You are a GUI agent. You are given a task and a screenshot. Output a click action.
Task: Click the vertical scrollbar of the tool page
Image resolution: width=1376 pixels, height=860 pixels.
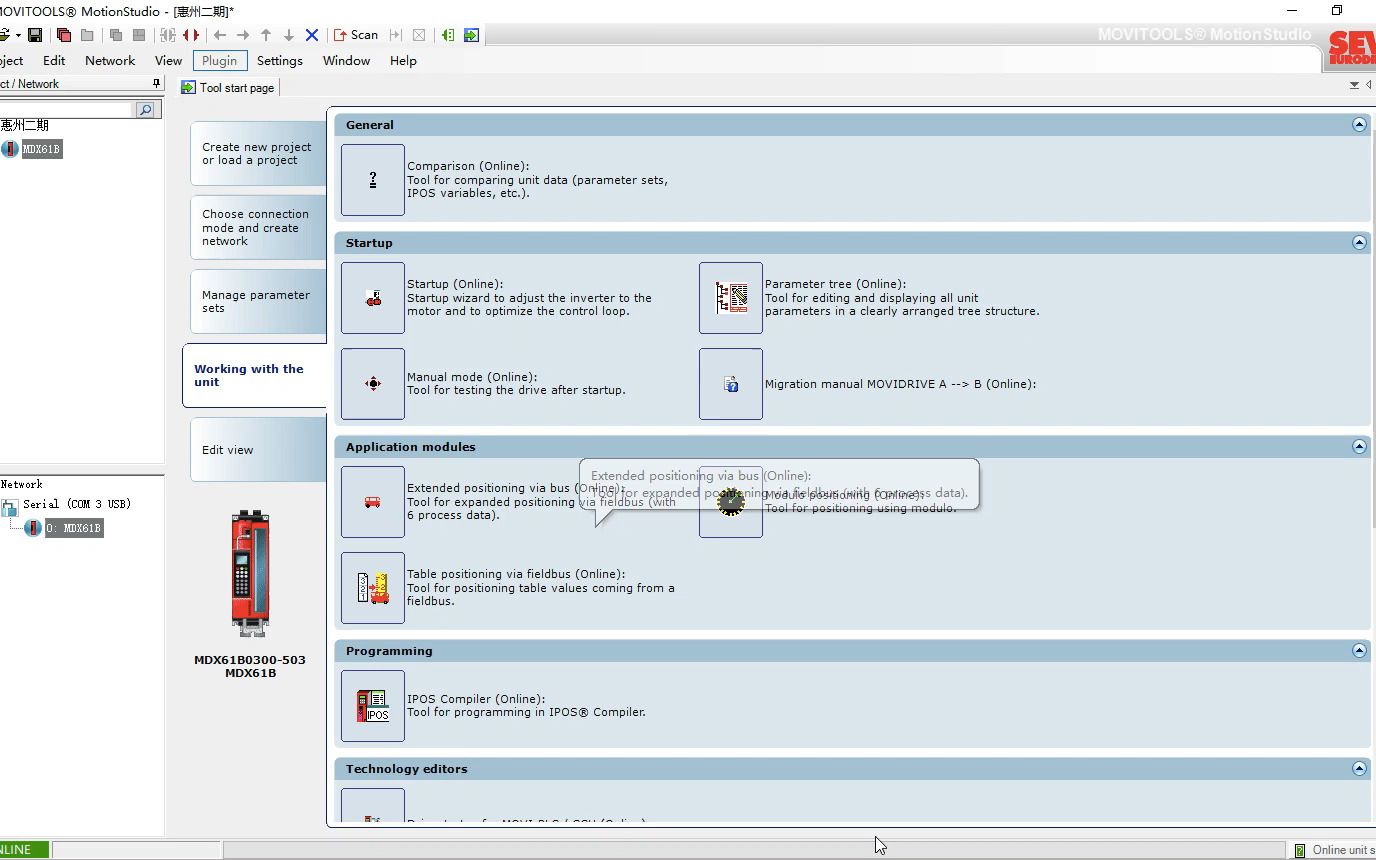pos(1372,470)
